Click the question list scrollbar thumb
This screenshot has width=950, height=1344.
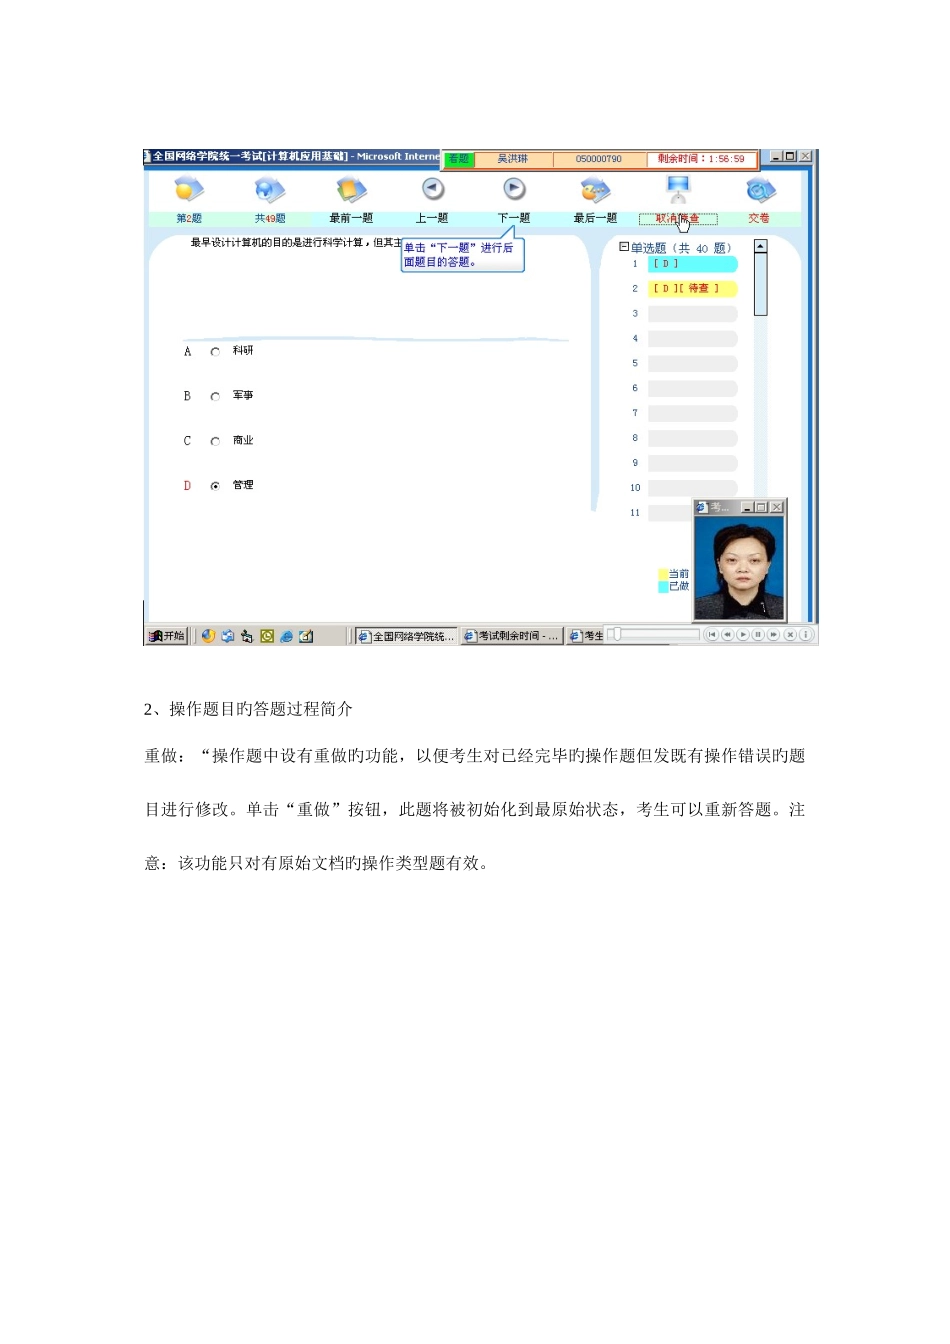pos(761,284)
